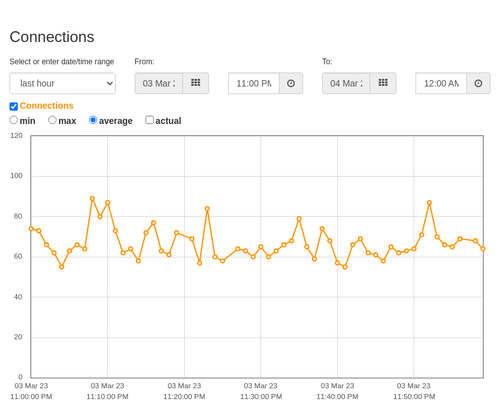
Task: Click the 'From:' label
Action: click(144, 62)
